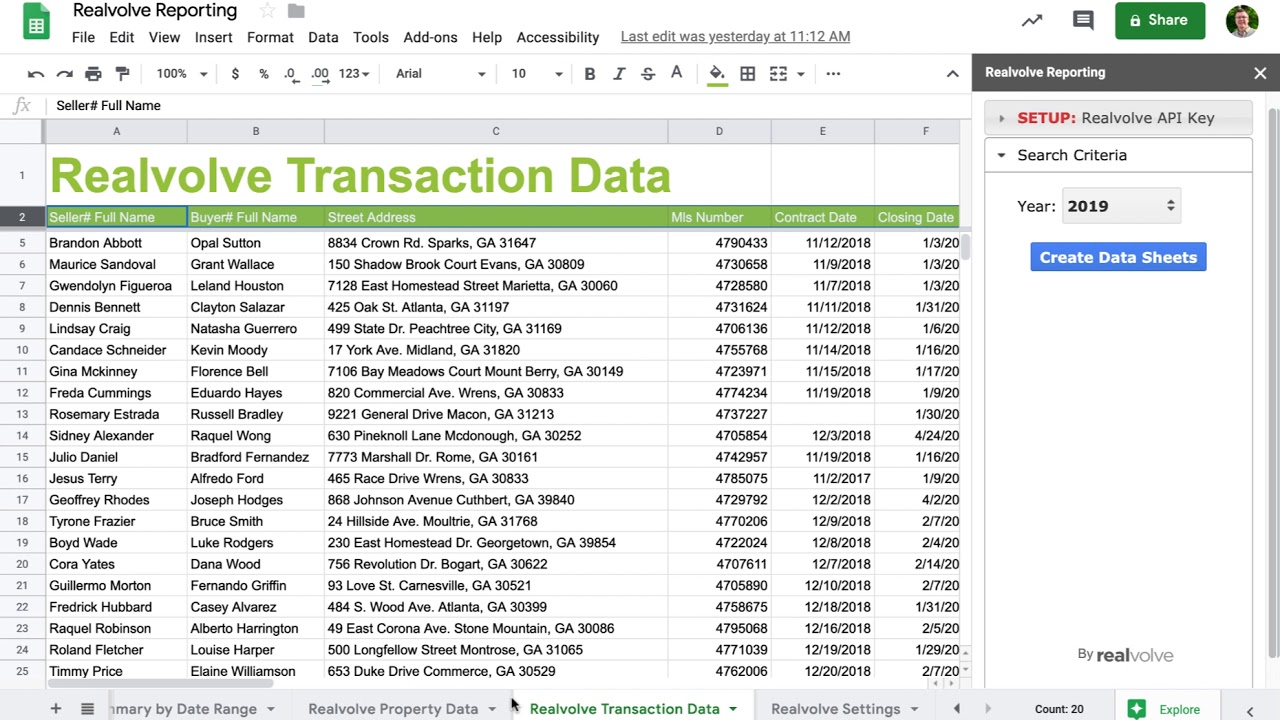Hide the menus with up chevron

(952, 74)
